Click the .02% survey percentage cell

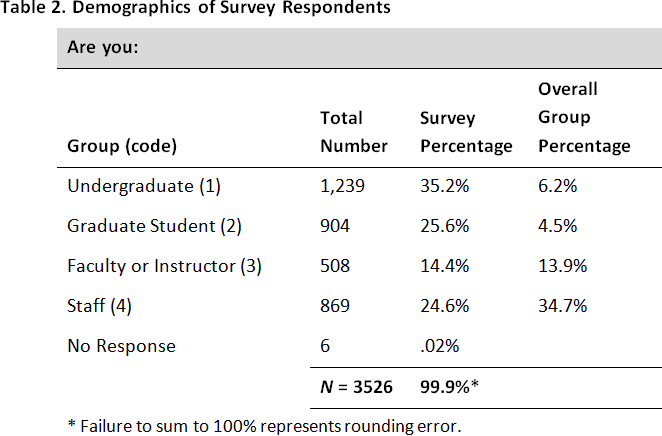coord(439,346)
